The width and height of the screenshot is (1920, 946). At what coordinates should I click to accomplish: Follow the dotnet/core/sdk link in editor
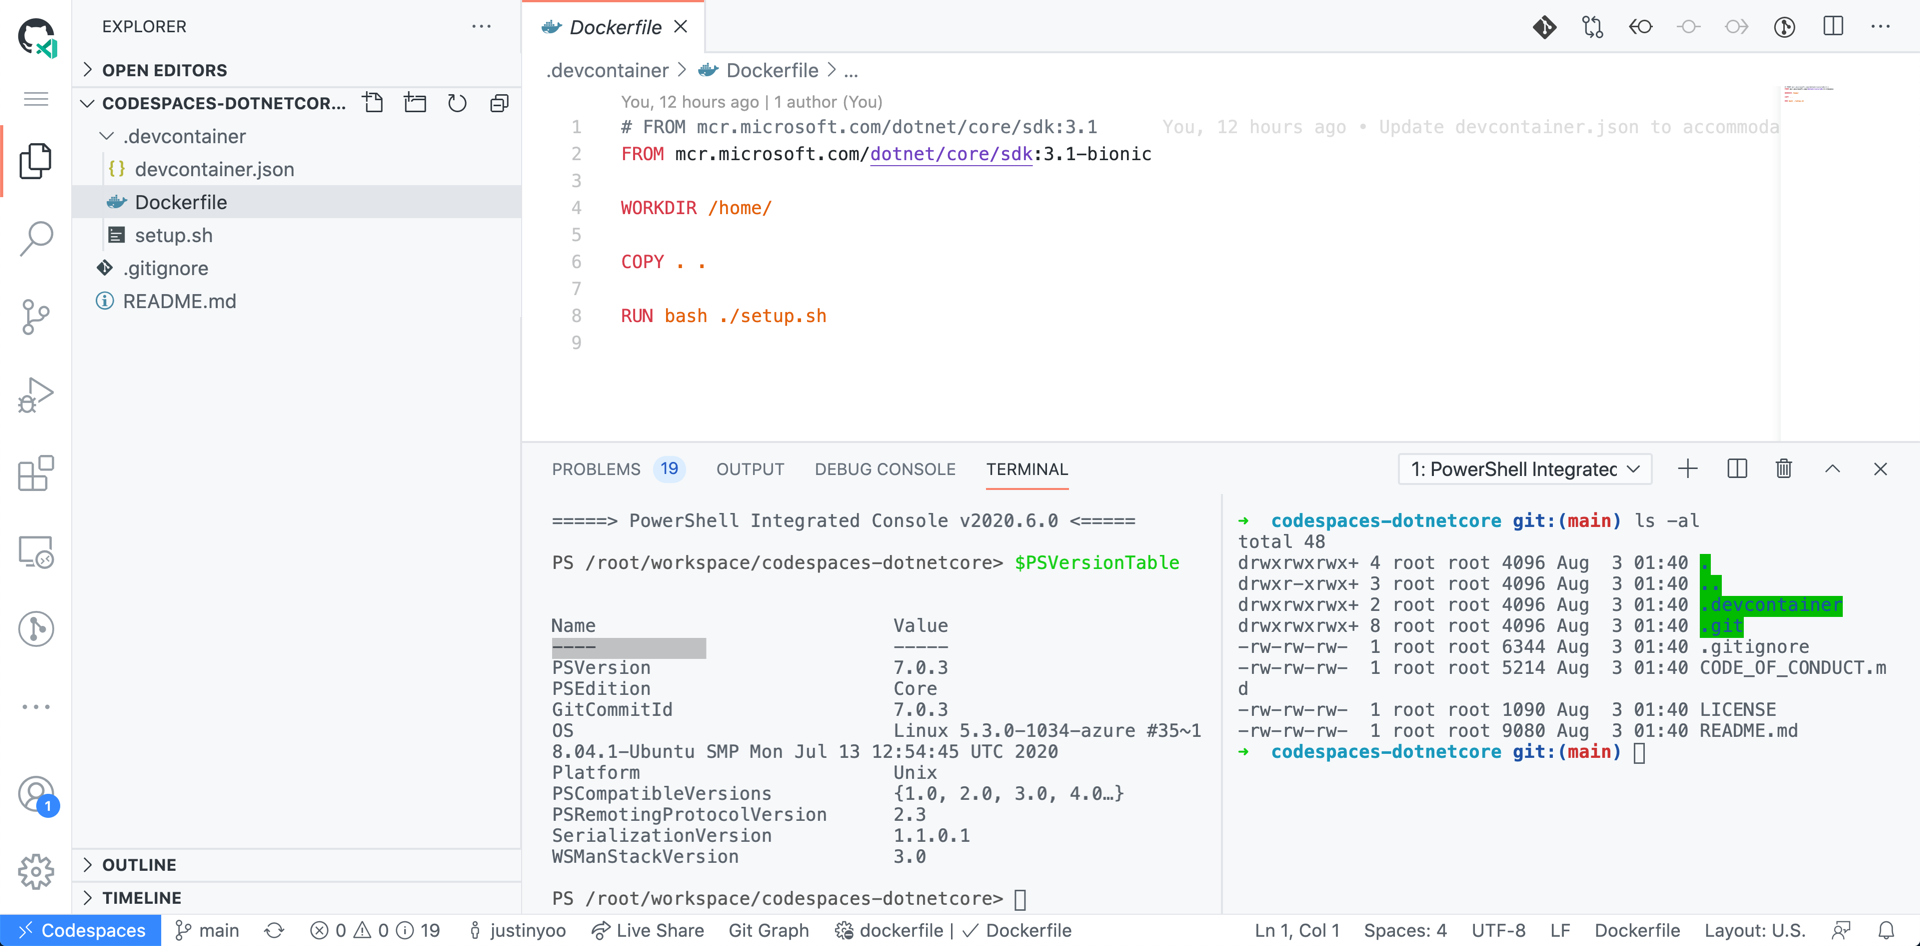click(951, 154)
